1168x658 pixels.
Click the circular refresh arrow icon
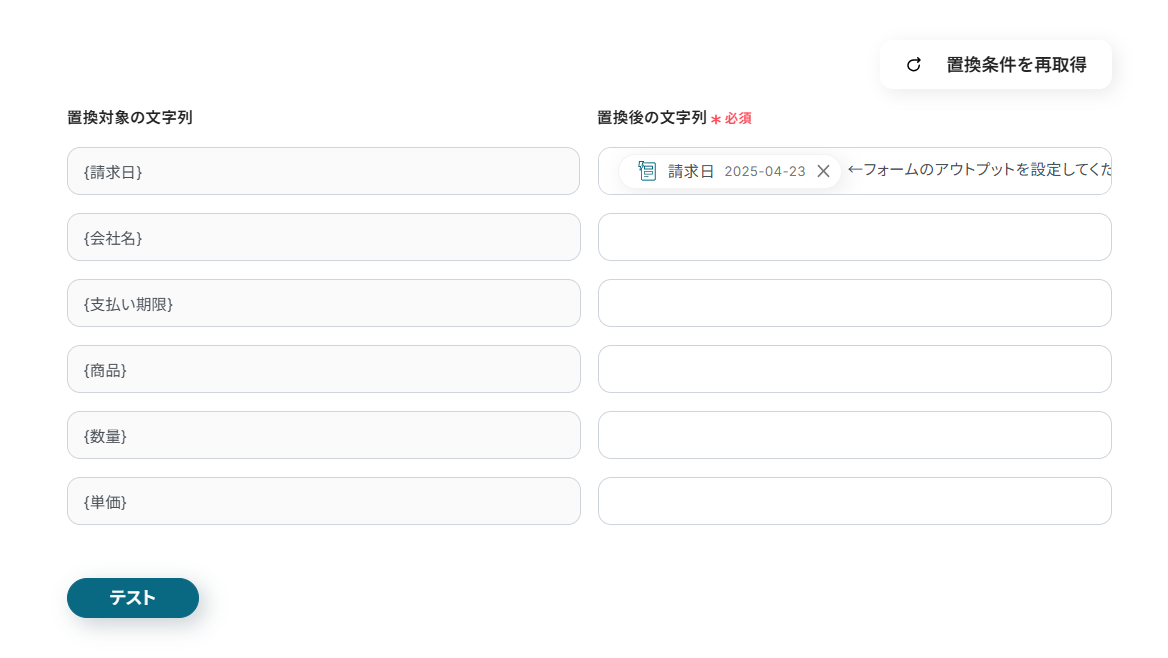tap(914, 65)
